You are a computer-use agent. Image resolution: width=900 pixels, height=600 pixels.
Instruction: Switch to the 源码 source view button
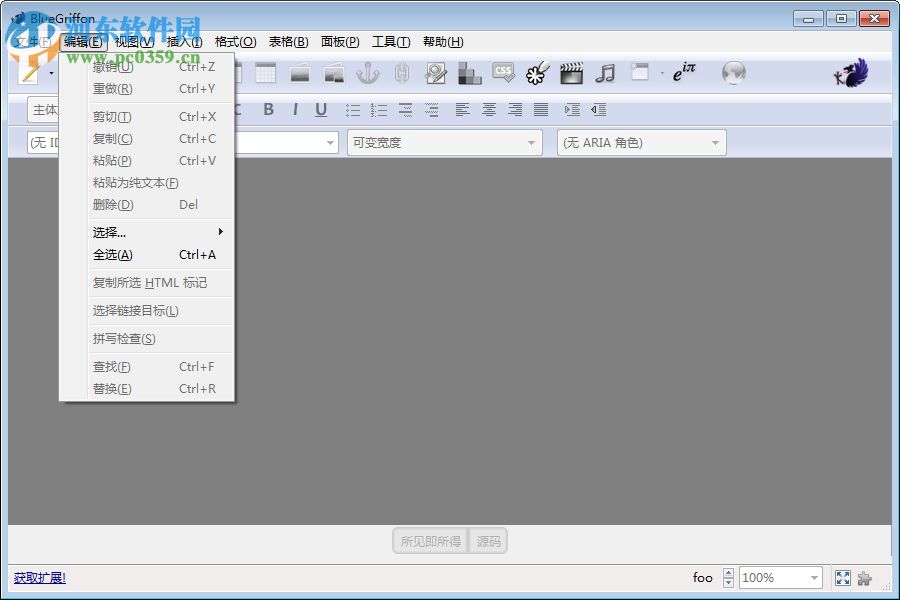488,541
